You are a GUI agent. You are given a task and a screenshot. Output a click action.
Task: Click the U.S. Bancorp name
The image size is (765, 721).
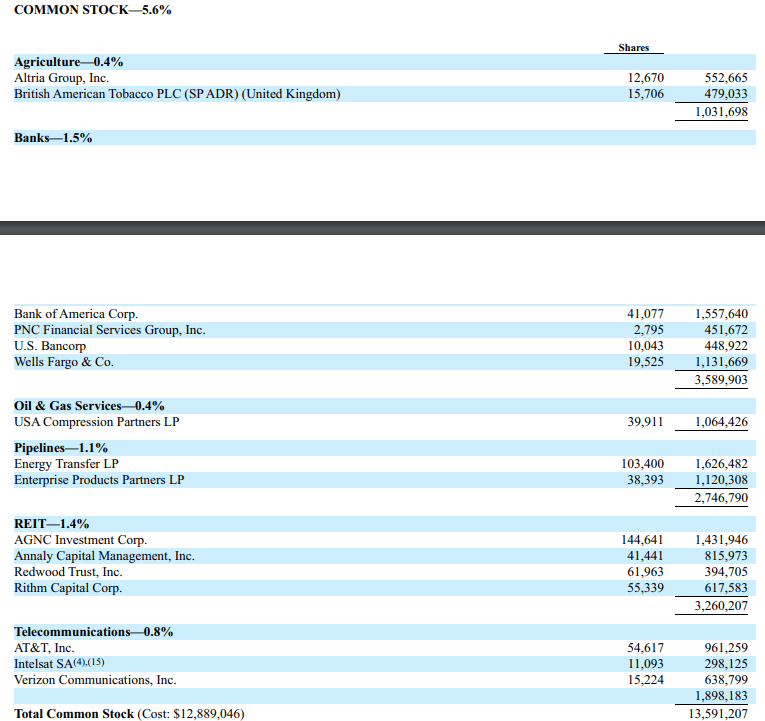50,346
